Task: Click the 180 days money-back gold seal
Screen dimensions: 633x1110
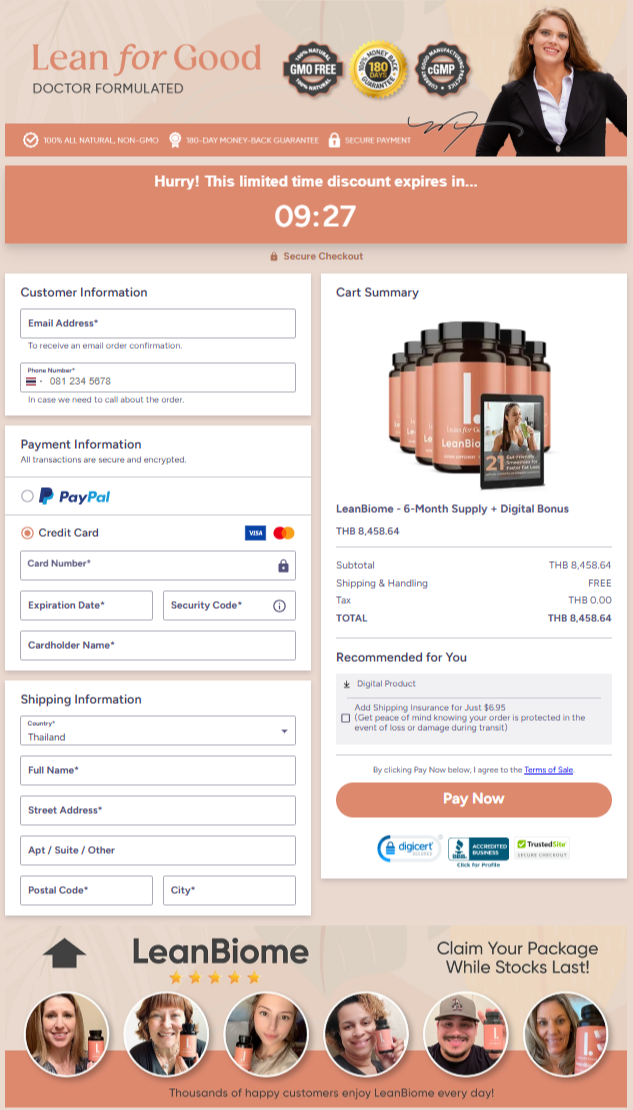Action: point(377,68)
